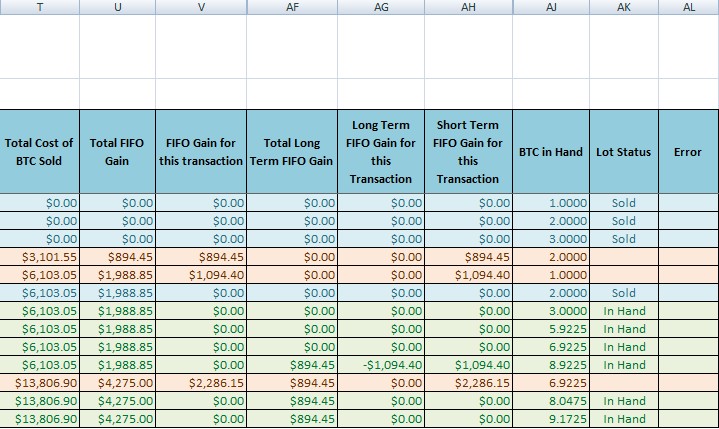Click the 'BTC in Hand' heading cell
Screen dimensions: 719x429
click(x=551, y=152)
